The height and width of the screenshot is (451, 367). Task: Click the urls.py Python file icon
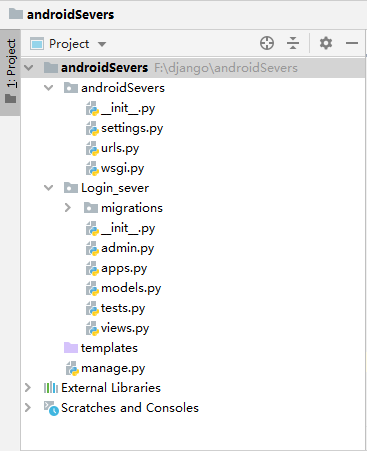[x=92, y=148]
